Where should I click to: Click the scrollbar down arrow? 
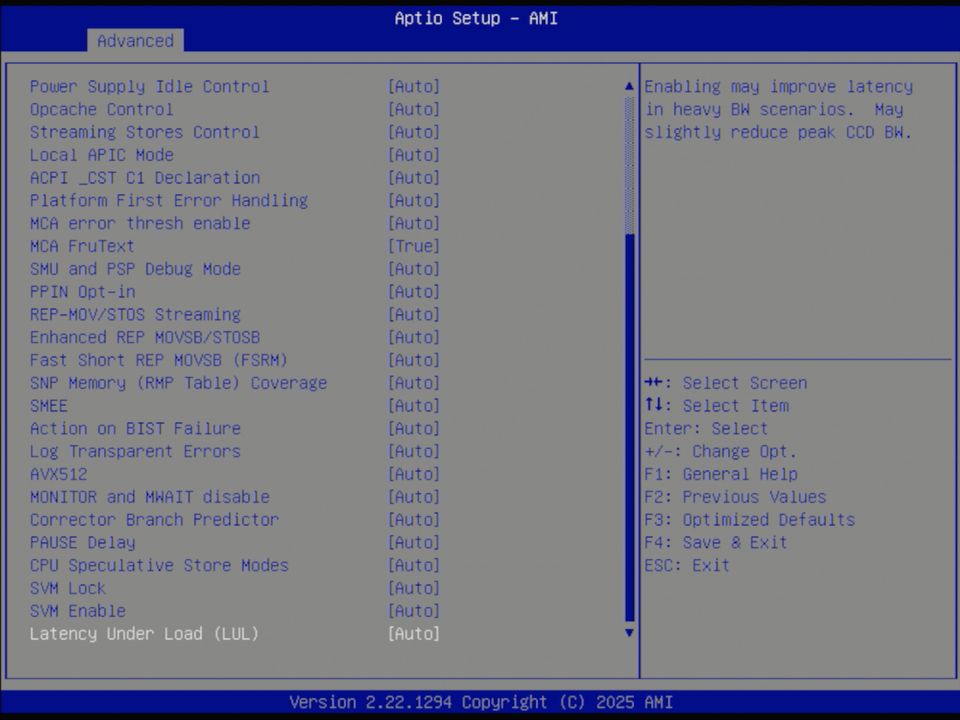coord(628,633)
